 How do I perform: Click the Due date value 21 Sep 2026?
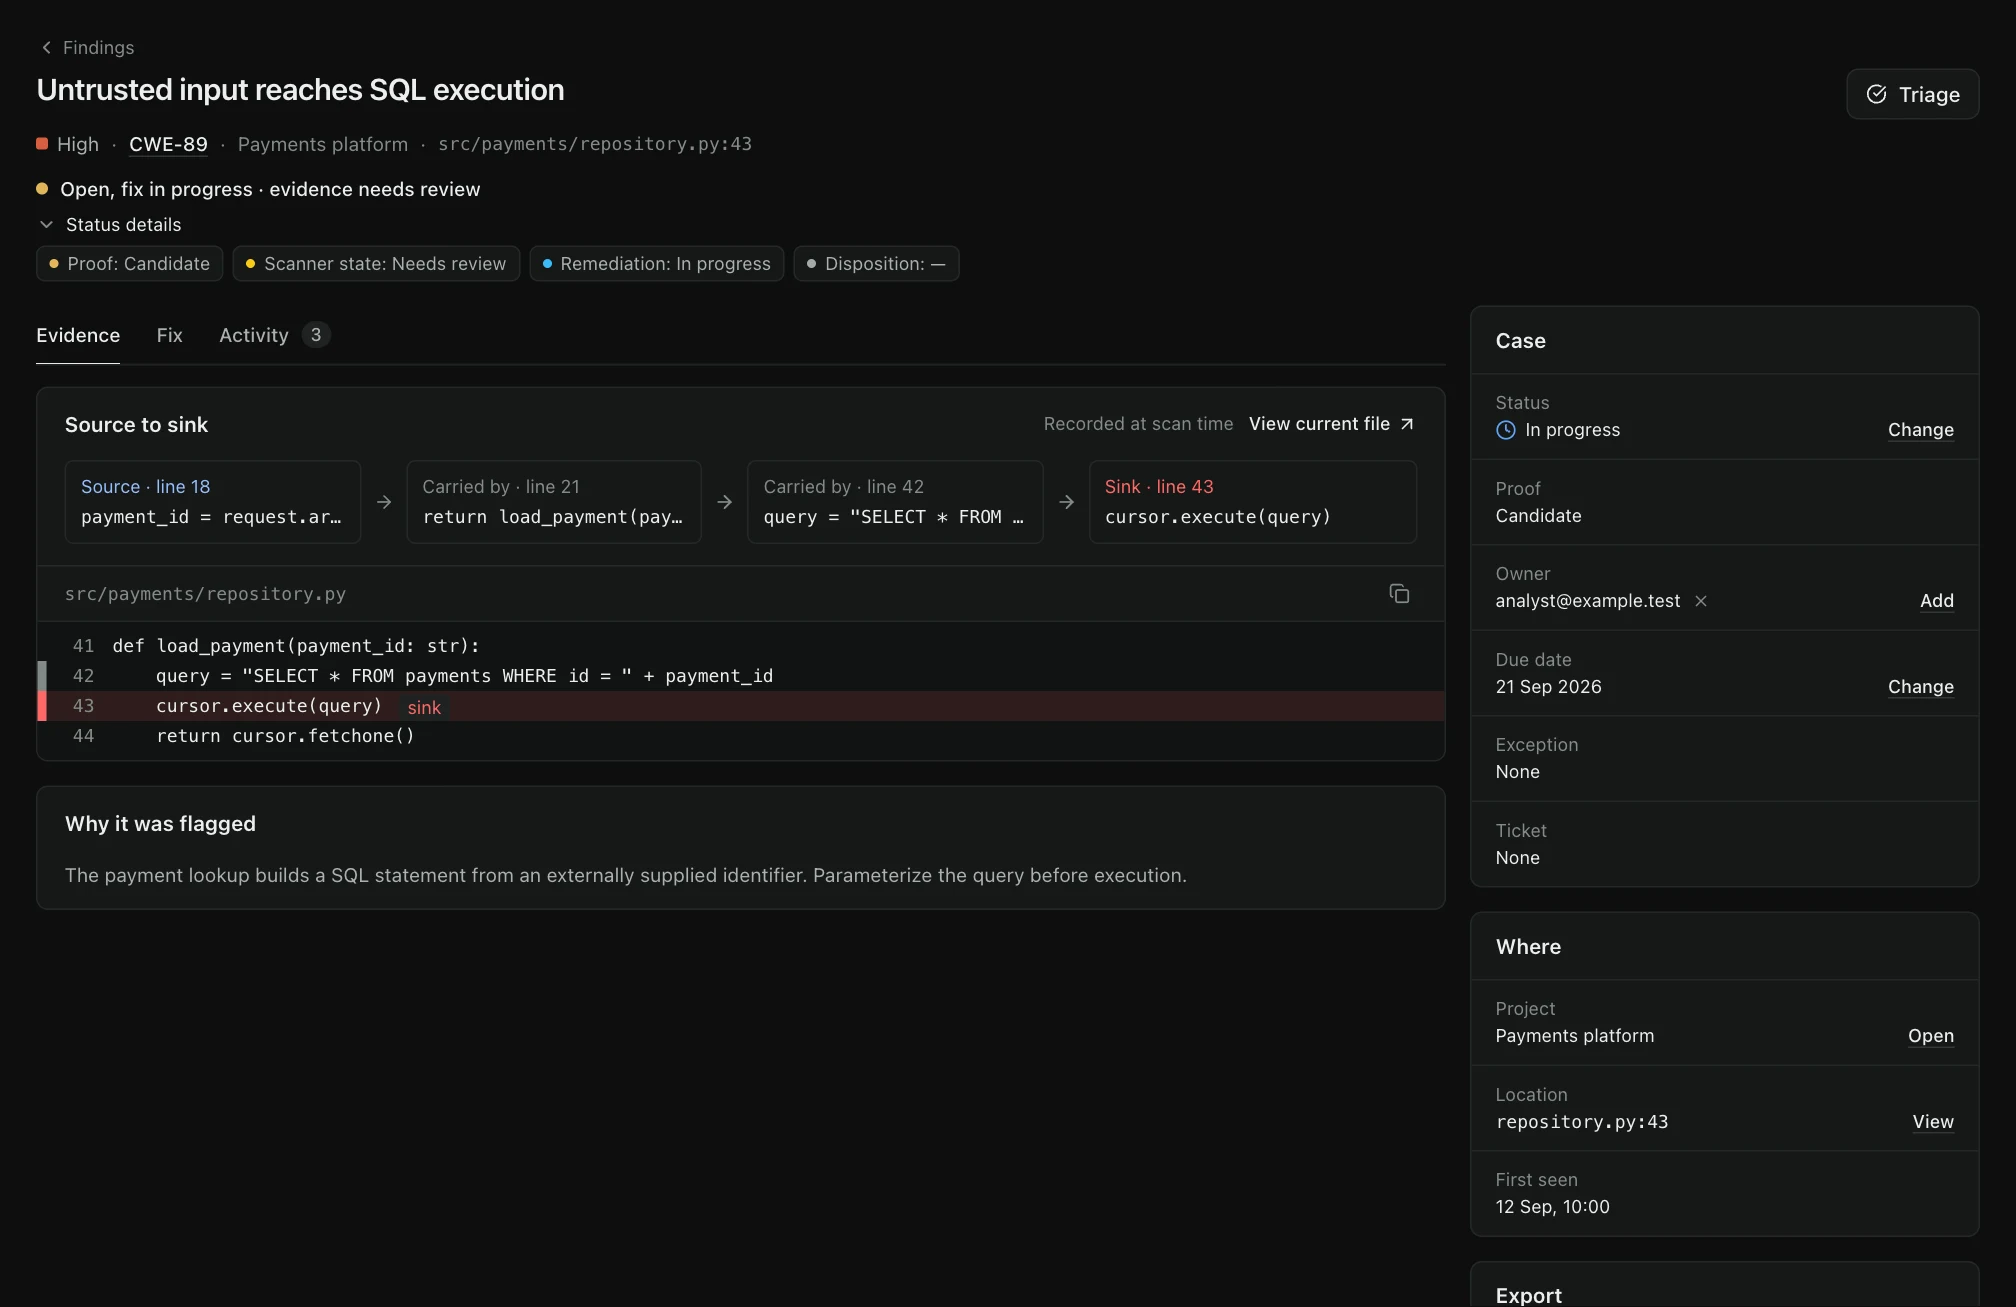click(1548, 687)
